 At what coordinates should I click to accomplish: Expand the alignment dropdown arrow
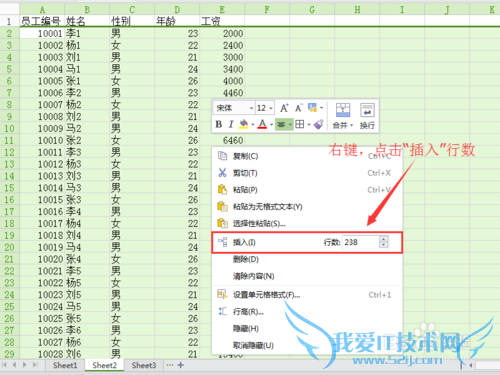[x=290, y=125]
